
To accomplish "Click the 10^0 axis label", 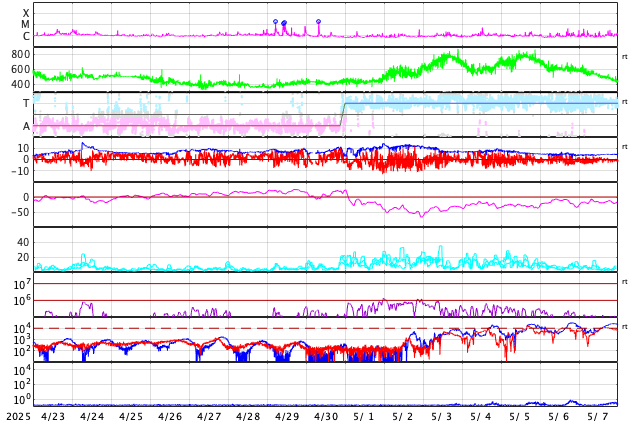I will (22, 399).
